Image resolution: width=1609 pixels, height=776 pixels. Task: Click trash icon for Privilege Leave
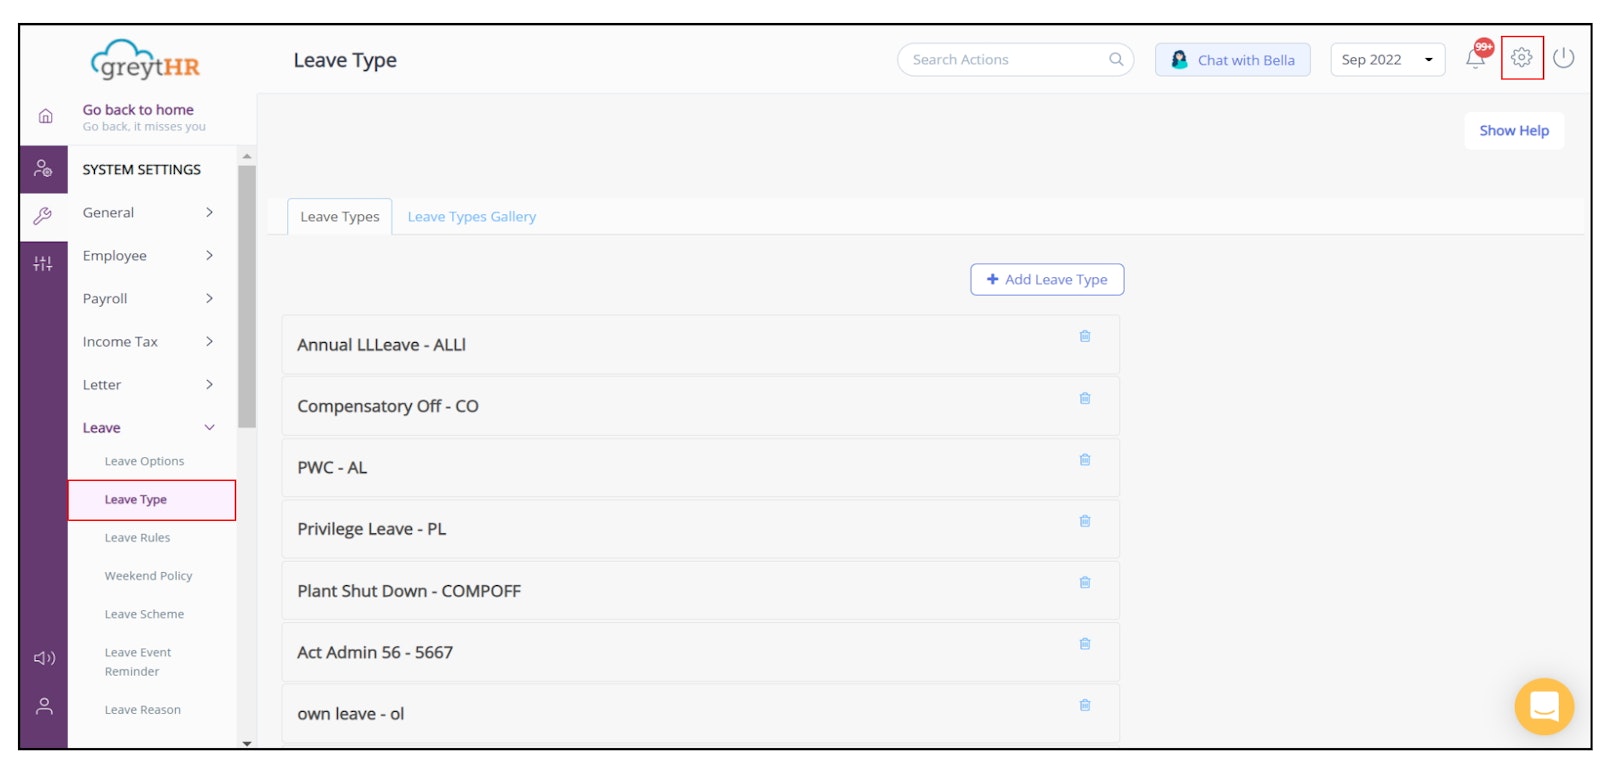click(1084, 521)
